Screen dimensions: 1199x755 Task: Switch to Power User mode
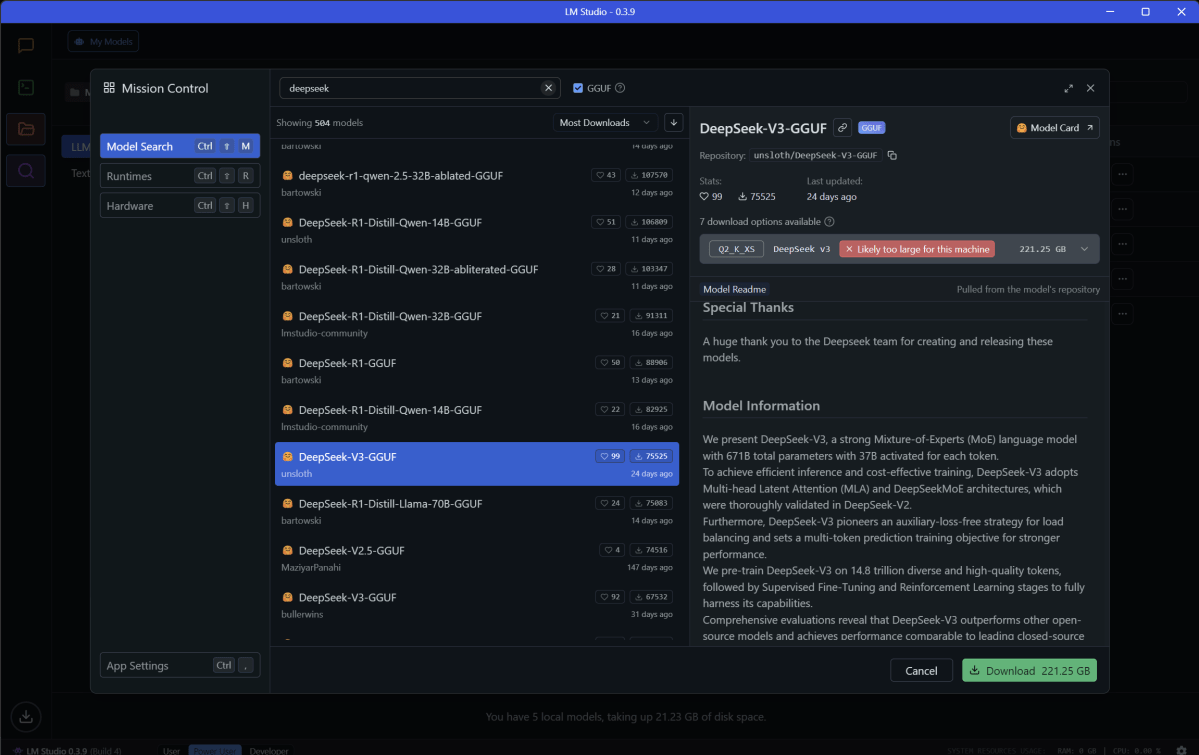coord(215,750)
